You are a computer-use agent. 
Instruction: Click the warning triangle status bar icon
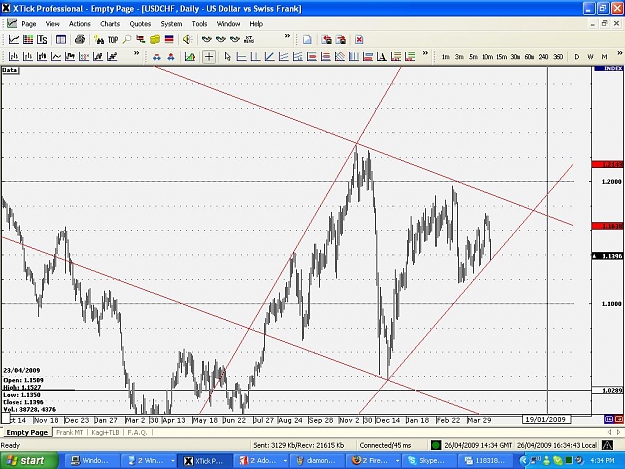coord(607,445)
